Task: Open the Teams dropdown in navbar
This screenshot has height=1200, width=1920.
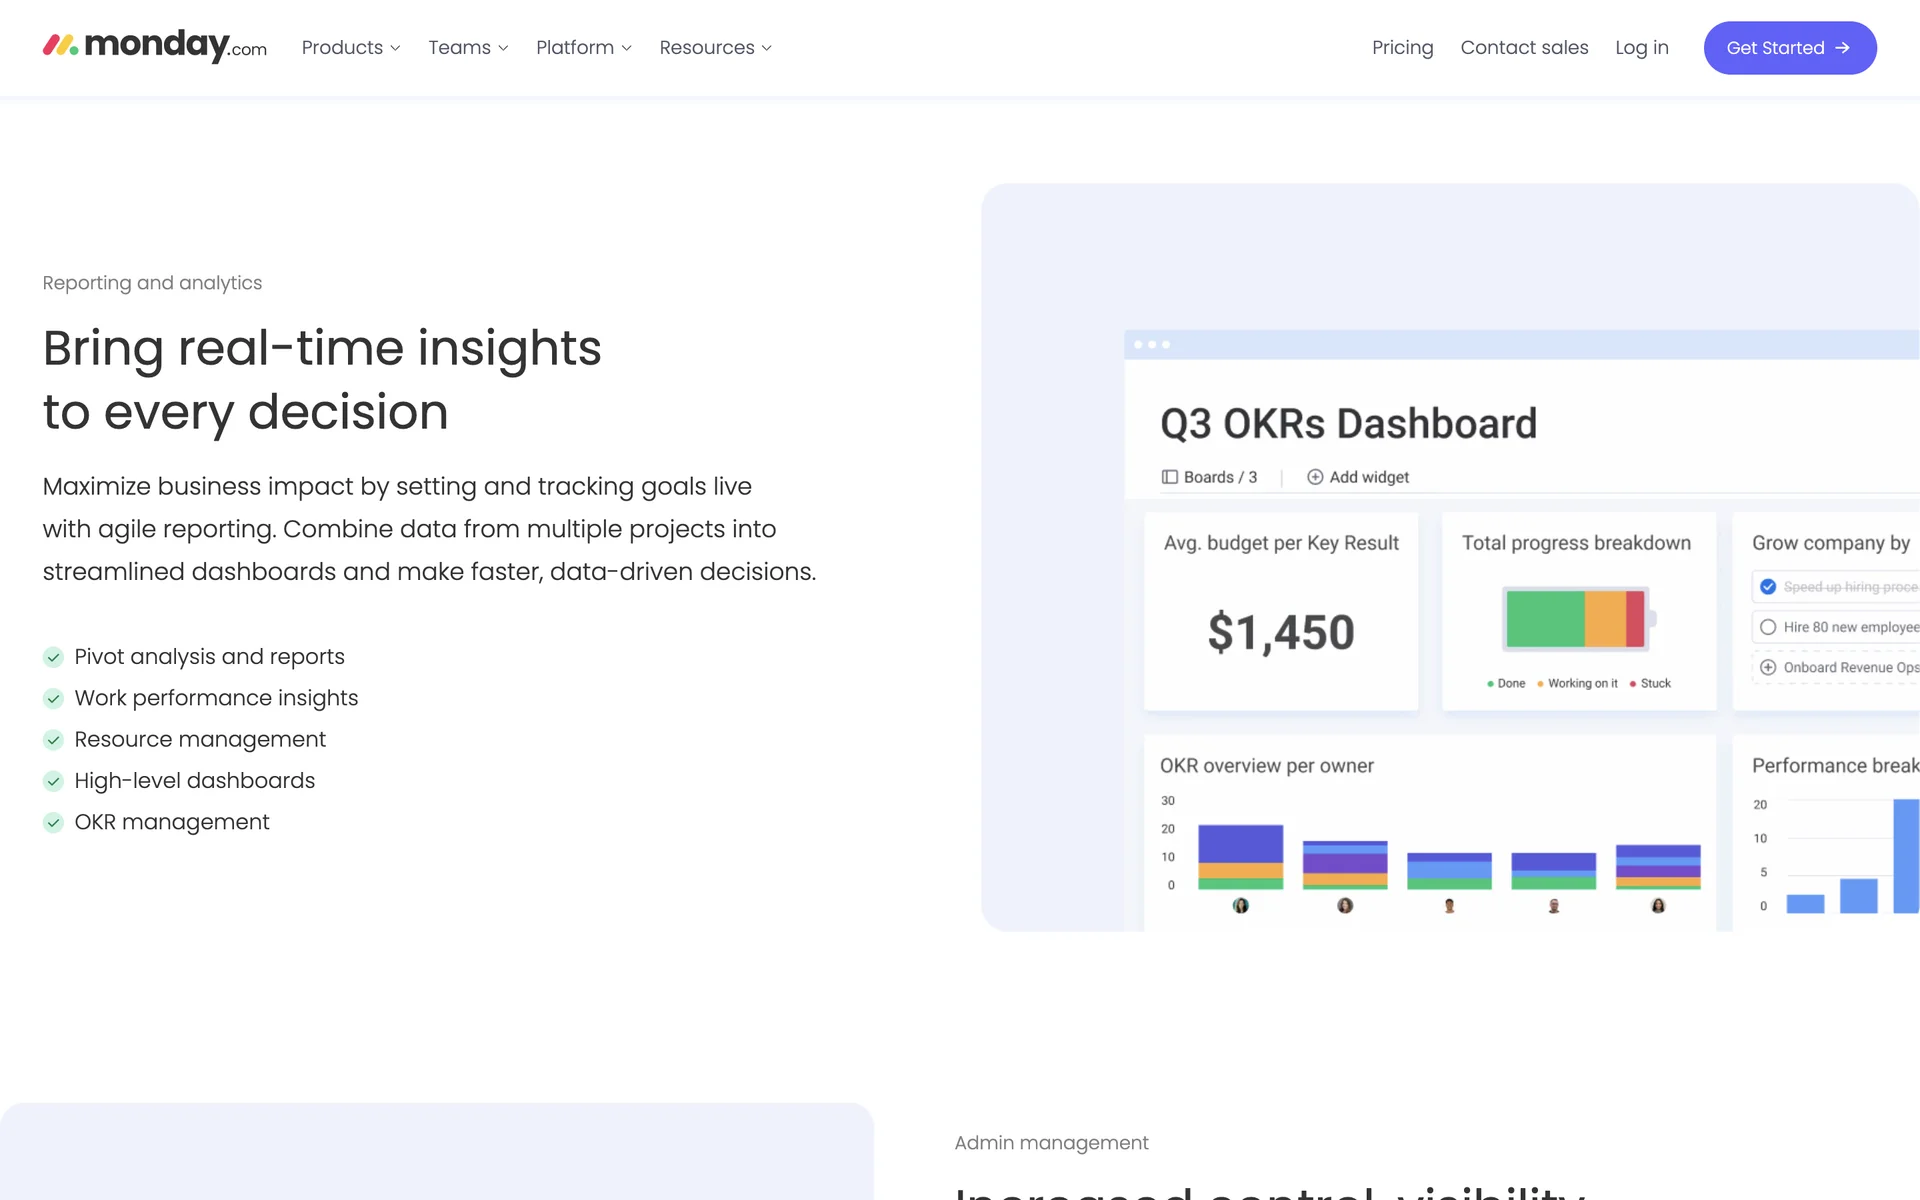Action: (468, 48)
